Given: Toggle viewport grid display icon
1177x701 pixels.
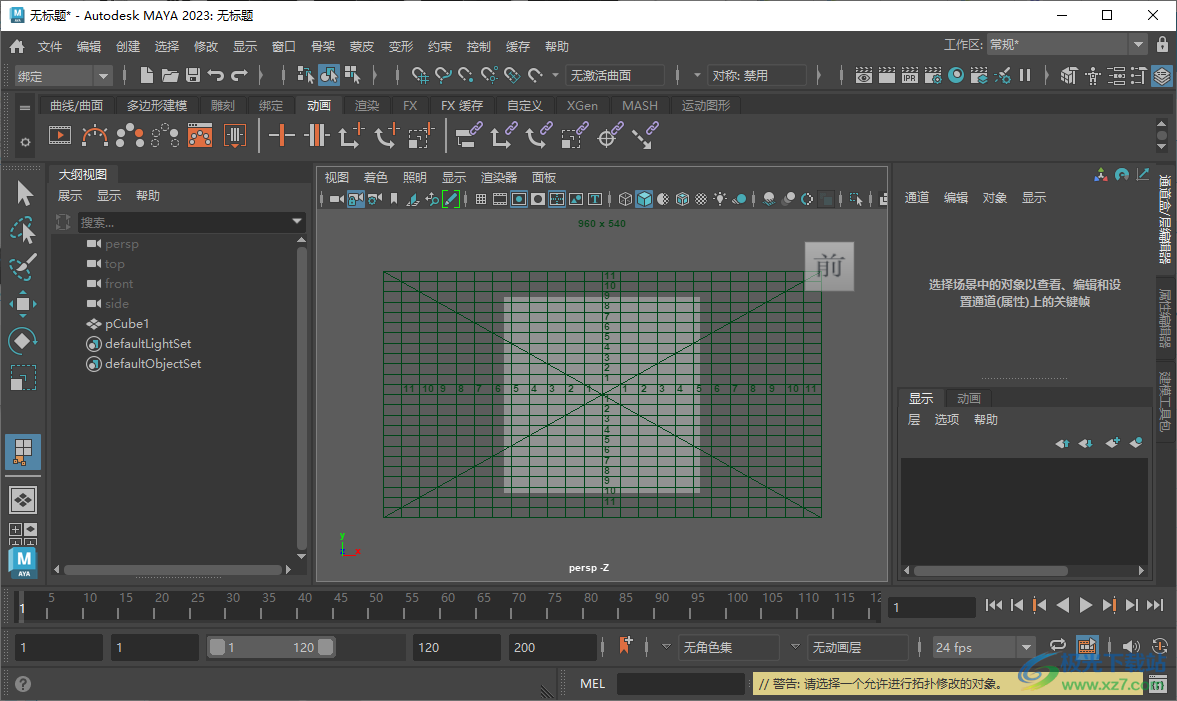Looking at the screenshot, I should point(480,199).
